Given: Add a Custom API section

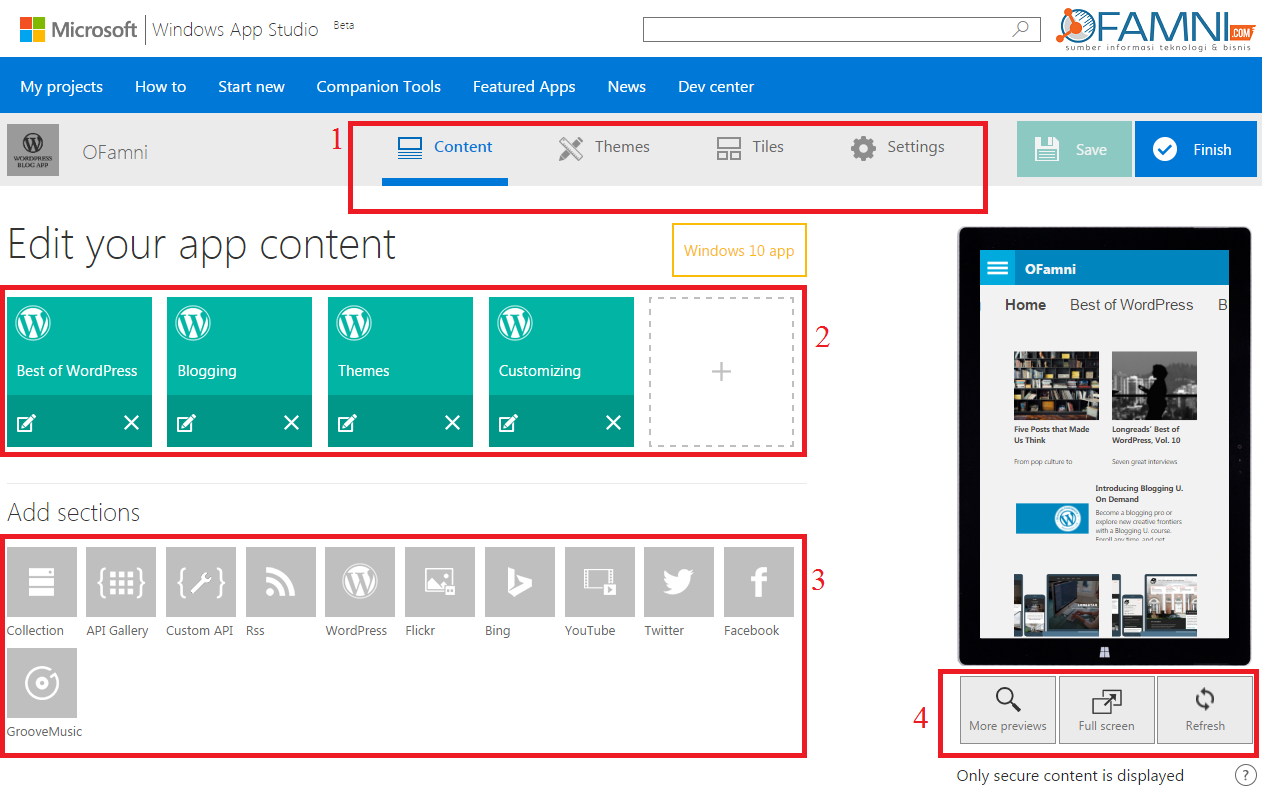Looking at the screenshot, I should point(201,582).
